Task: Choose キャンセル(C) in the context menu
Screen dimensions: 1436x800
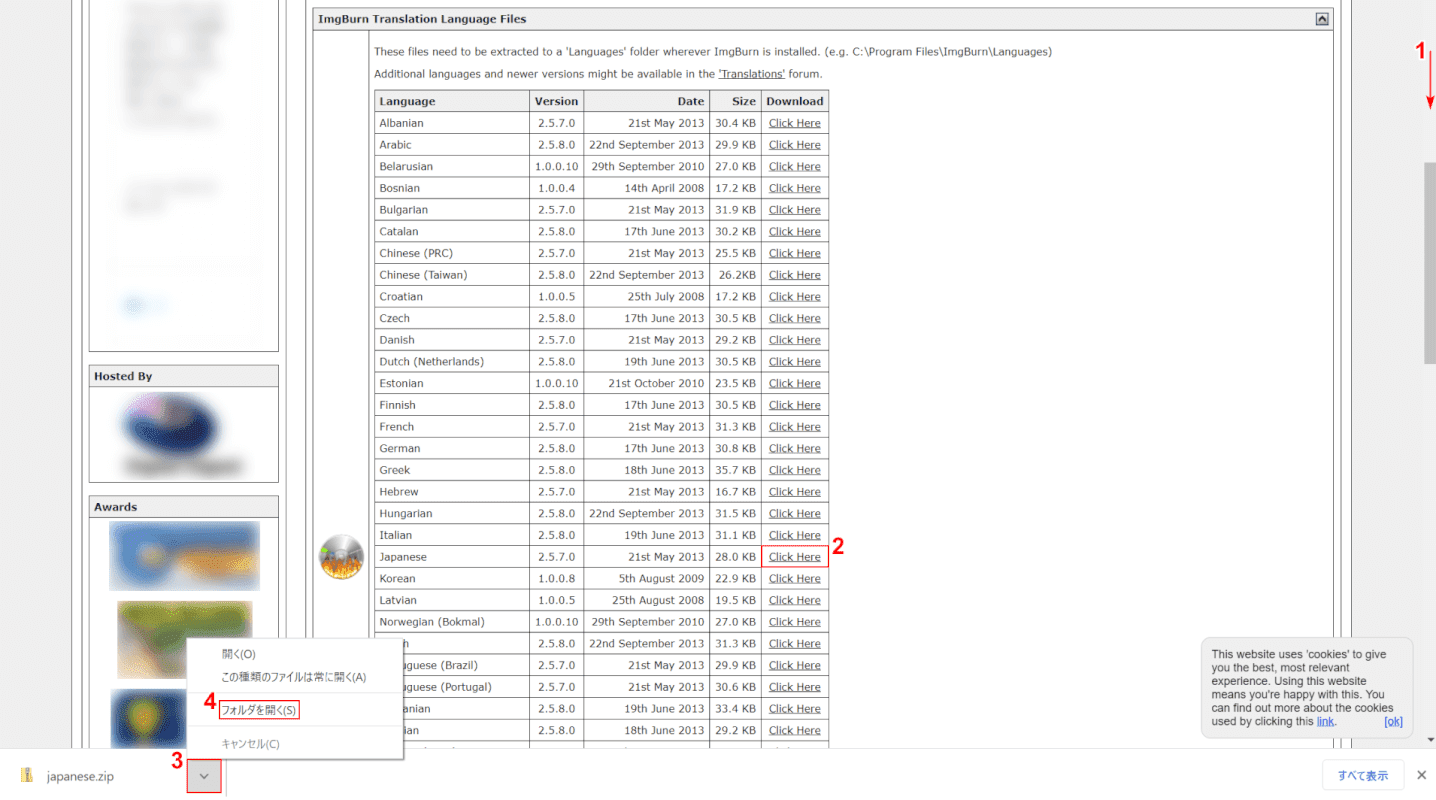Action: (250, 744)
